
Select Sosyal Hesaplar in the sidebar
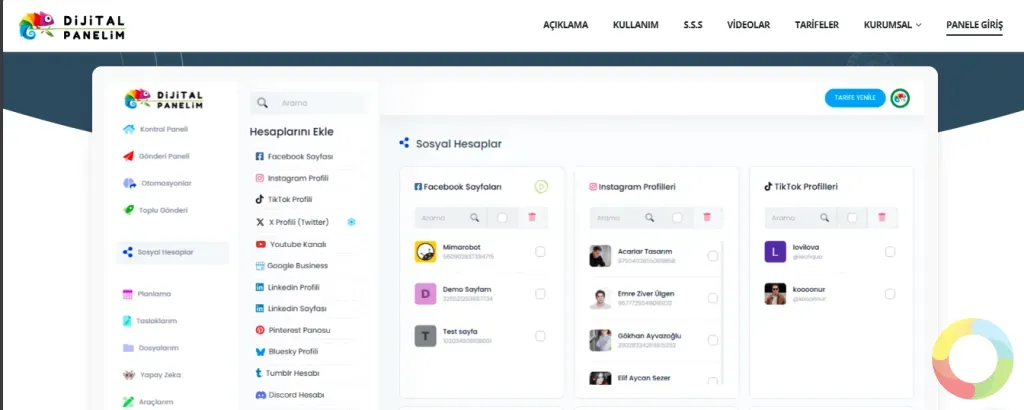(x=172, y=253)
